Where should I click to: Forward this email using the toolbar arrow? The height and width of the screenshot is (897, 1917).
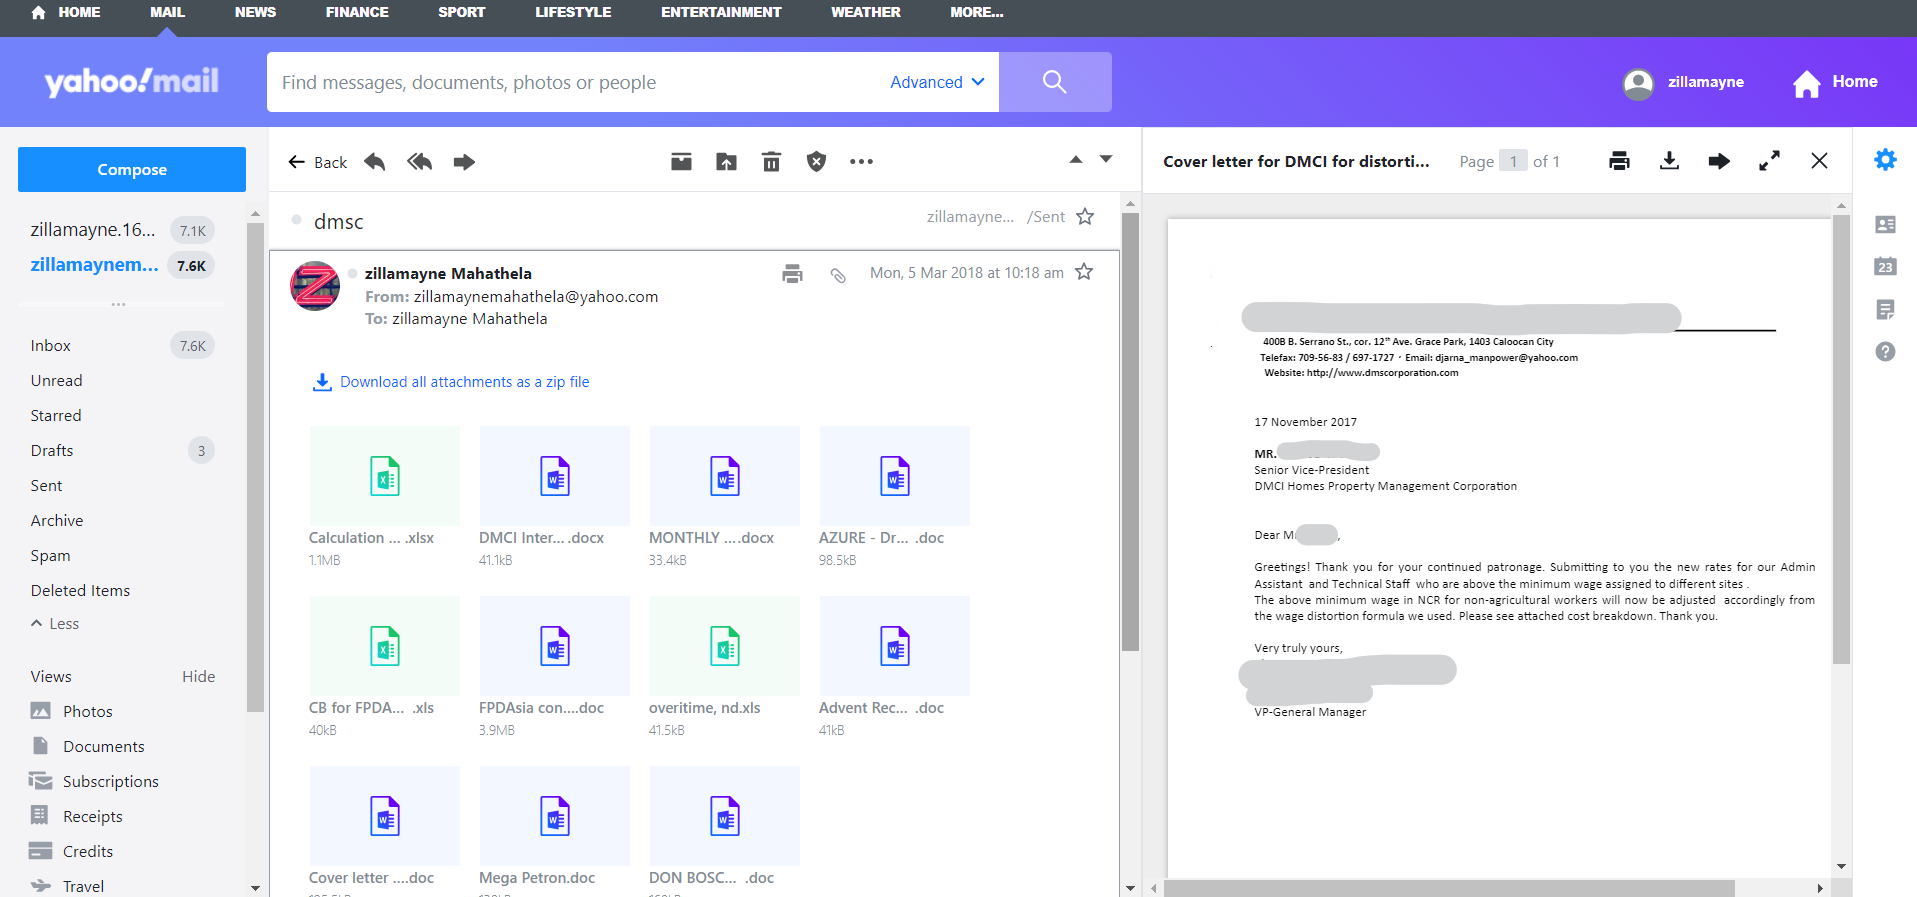click(x=464, y=162)
